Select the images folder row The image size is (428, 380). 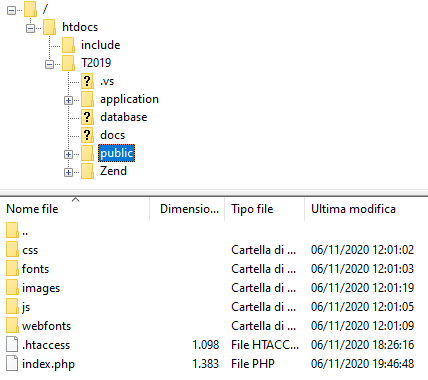point(213,288)
